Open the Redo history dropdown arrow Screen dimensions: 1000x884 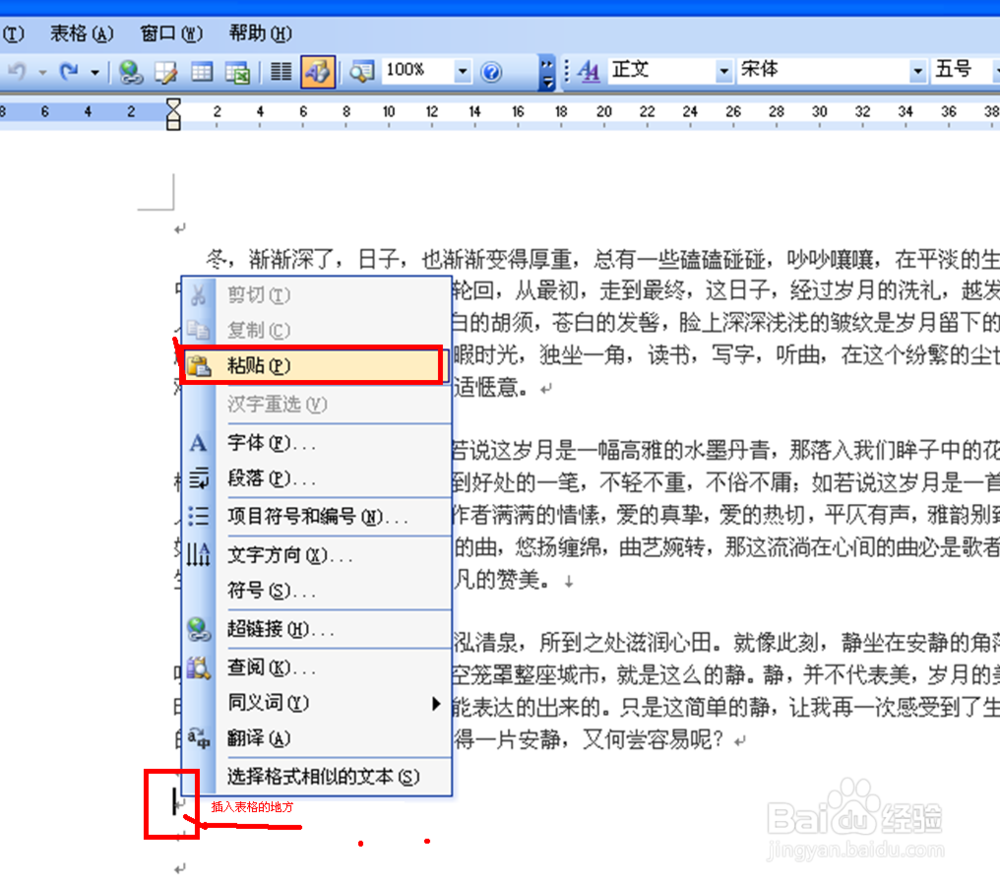coord(94,72)
